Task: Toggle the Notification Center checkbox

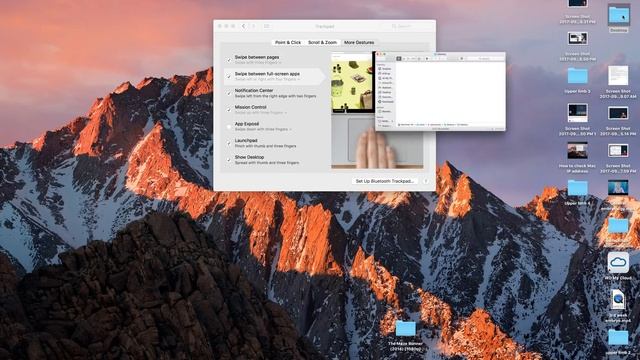Action: [x=229, y=93]
